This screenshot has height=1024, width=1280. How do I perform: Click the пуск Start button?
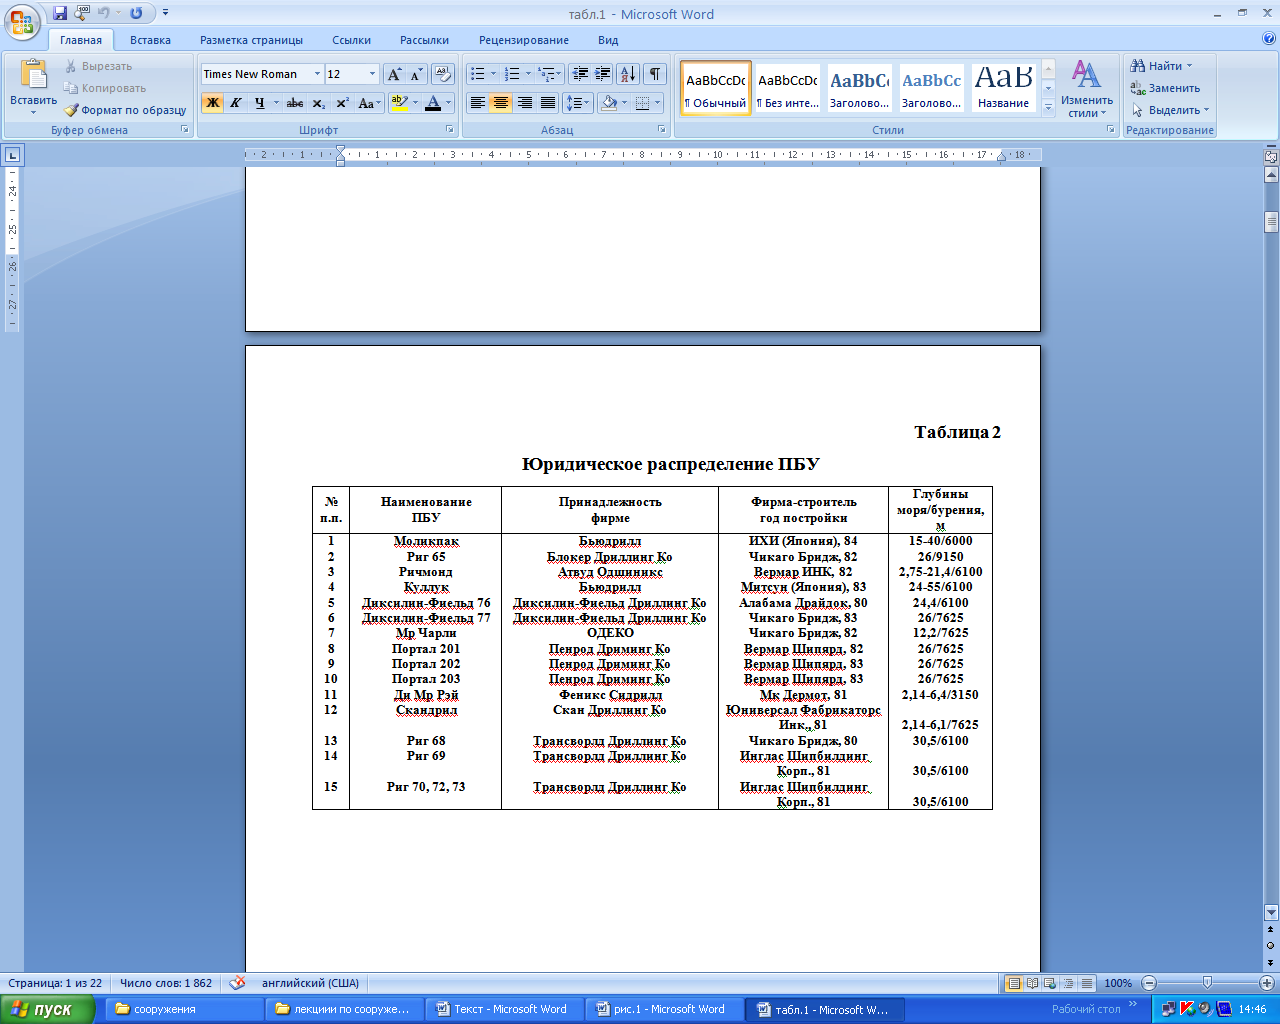point(47,1009)
